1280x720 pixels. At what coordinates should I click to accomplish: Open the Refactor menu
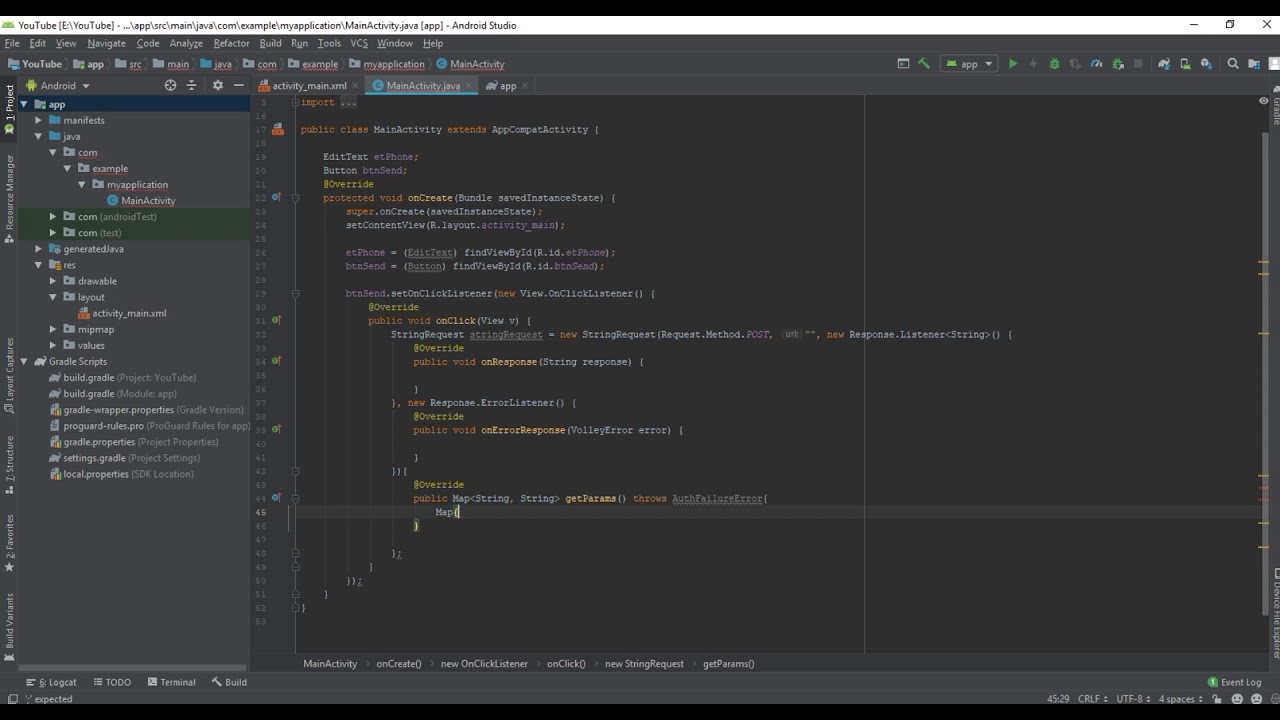[231, 43]
